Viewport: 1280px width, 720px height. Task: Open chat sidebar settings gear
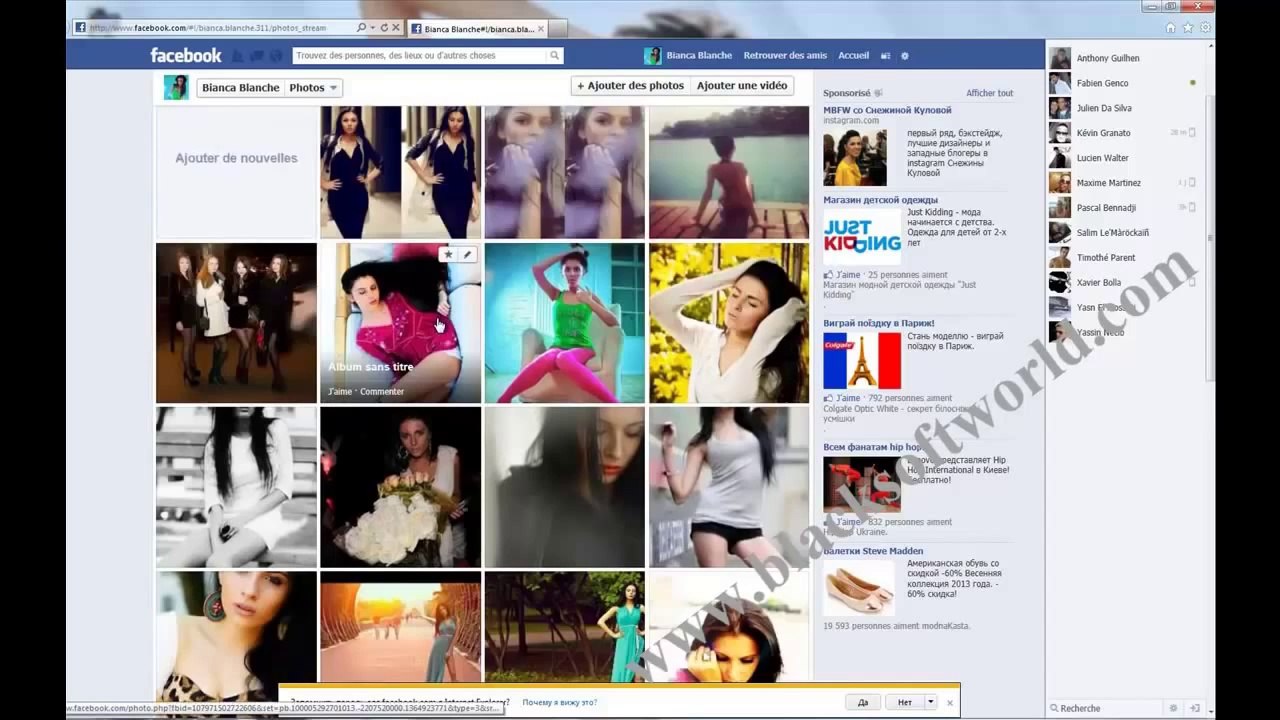click(x=1173, y=708)
